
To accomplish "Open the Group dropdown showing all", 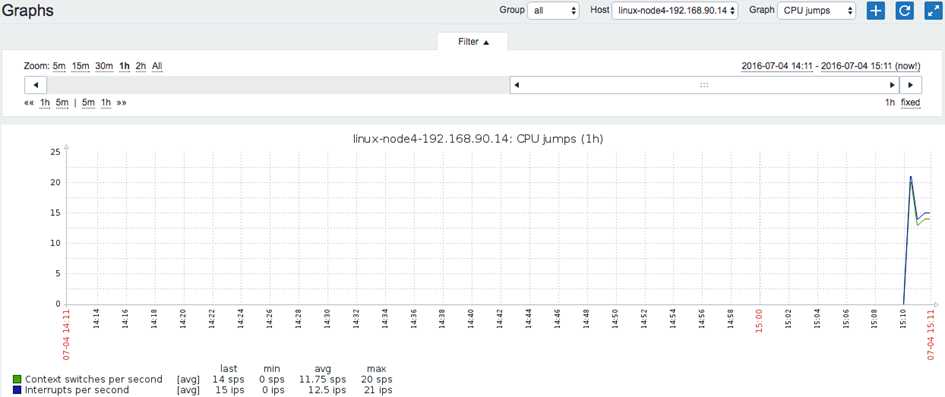I will 553,11.
